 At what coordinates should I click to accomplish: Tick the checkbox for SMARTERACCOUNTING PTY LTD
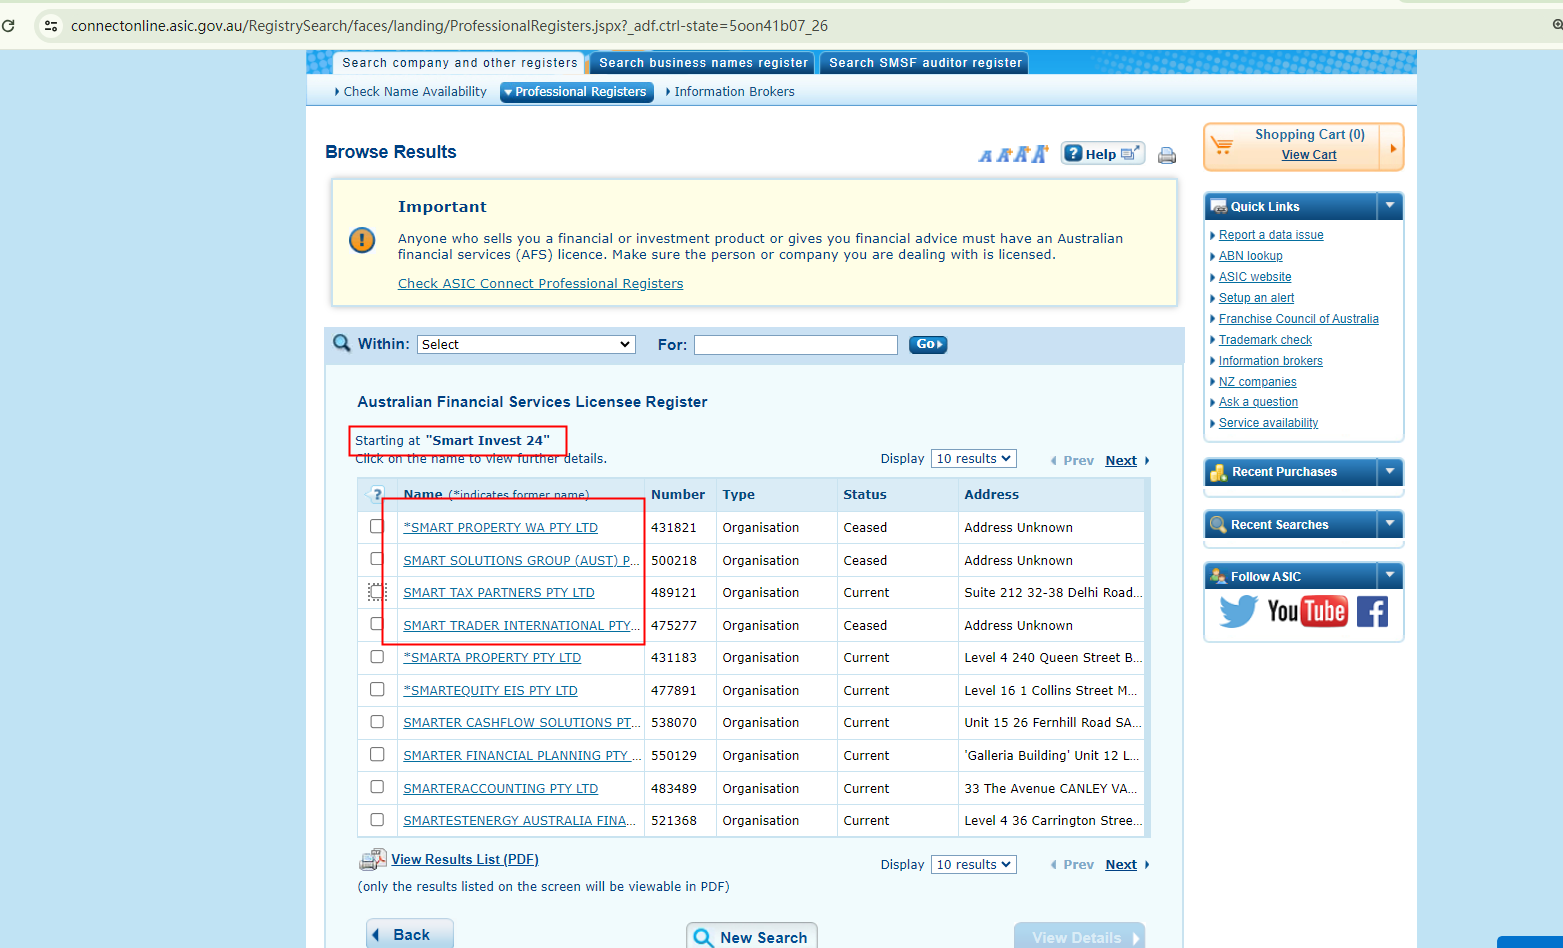tap(377, 787)
